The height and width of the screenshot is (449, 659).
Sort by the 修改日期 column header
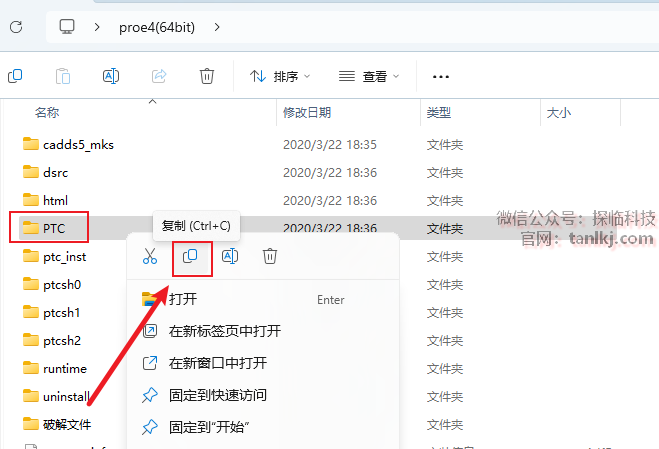(x=307, y=112)
